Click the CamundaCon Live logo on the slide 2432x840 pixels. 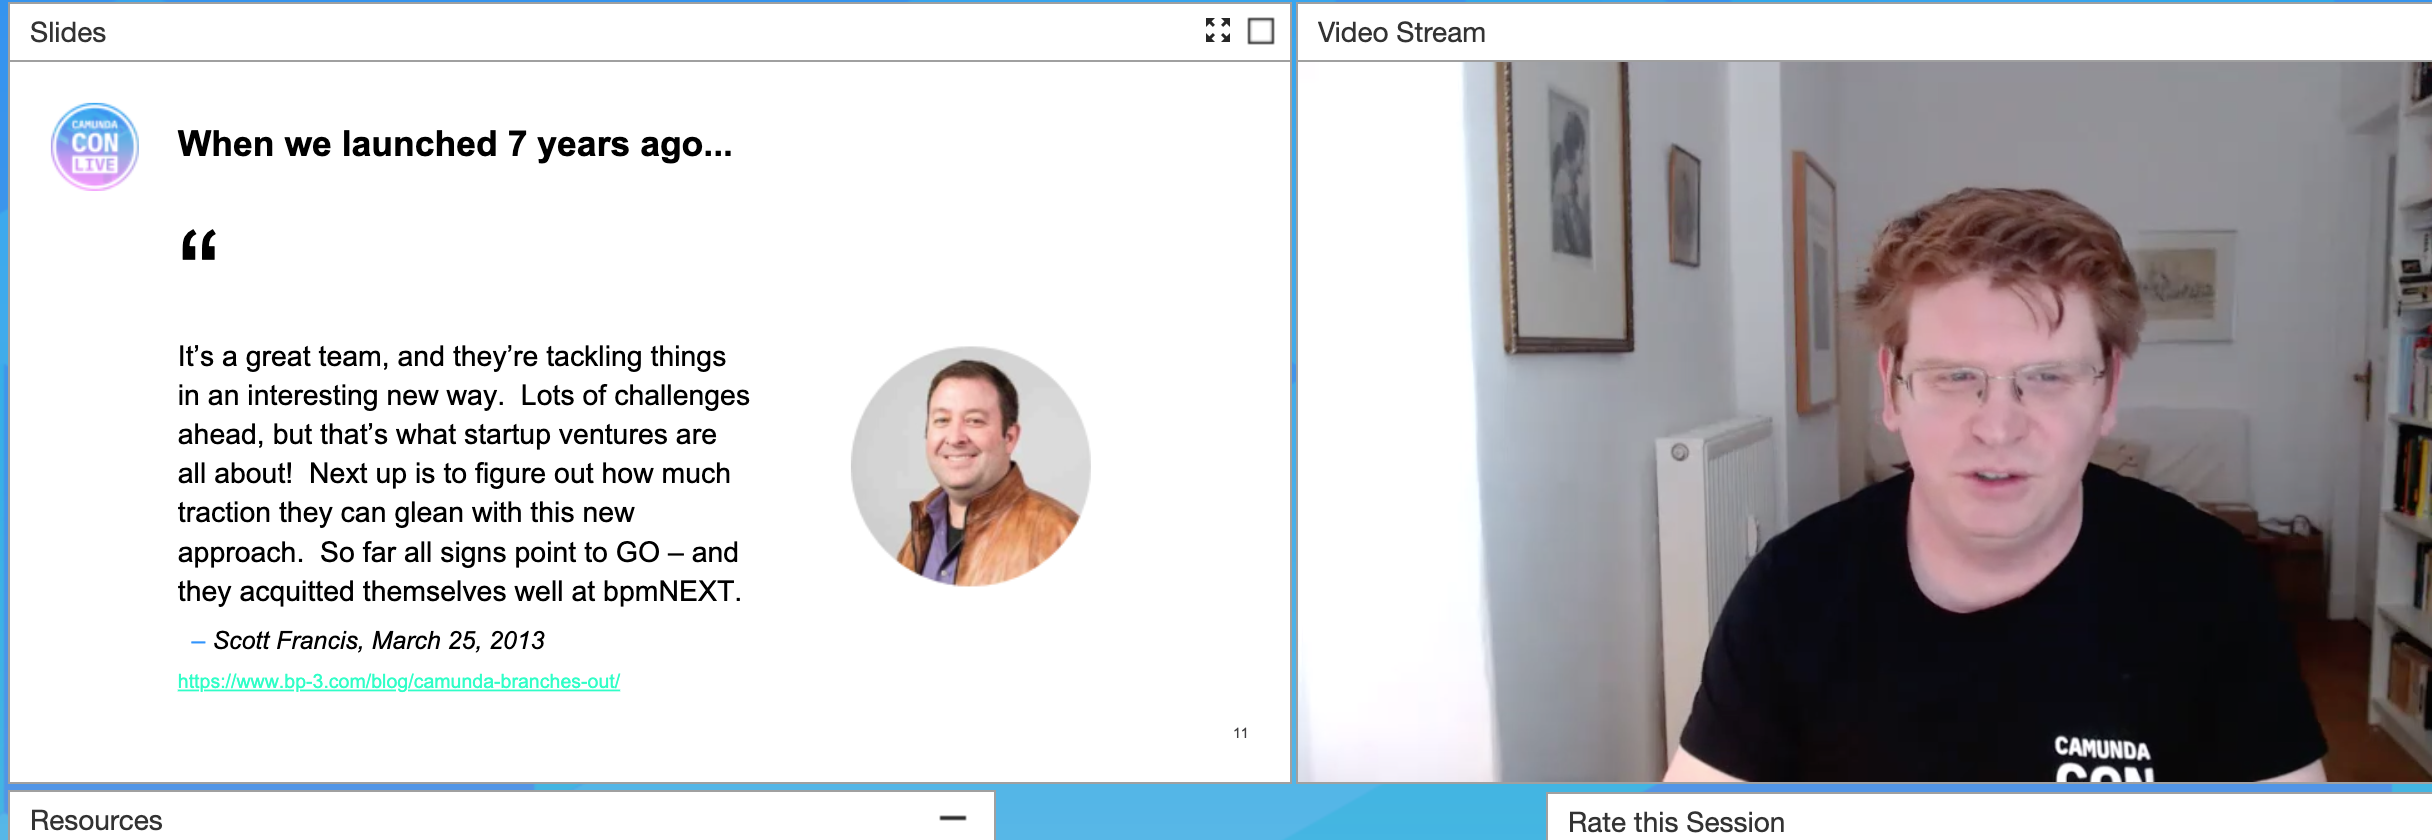95,146
